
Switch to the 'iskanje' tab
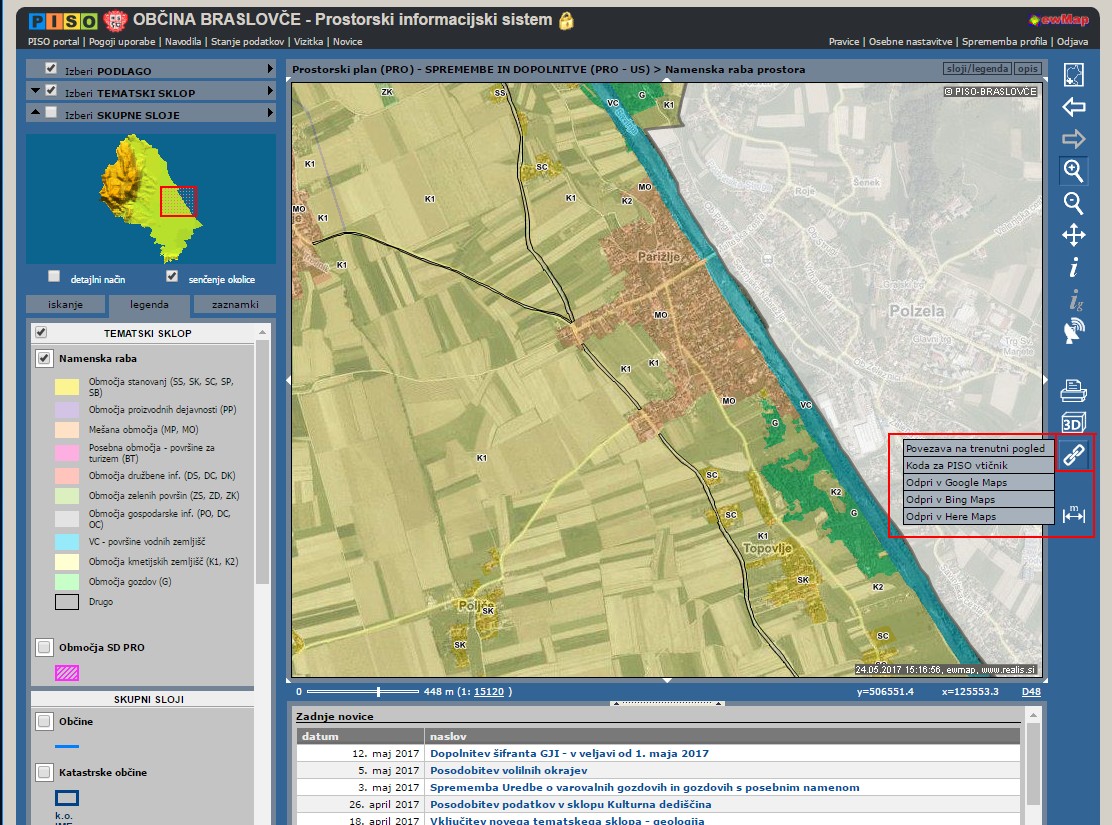tap(65, 305)
